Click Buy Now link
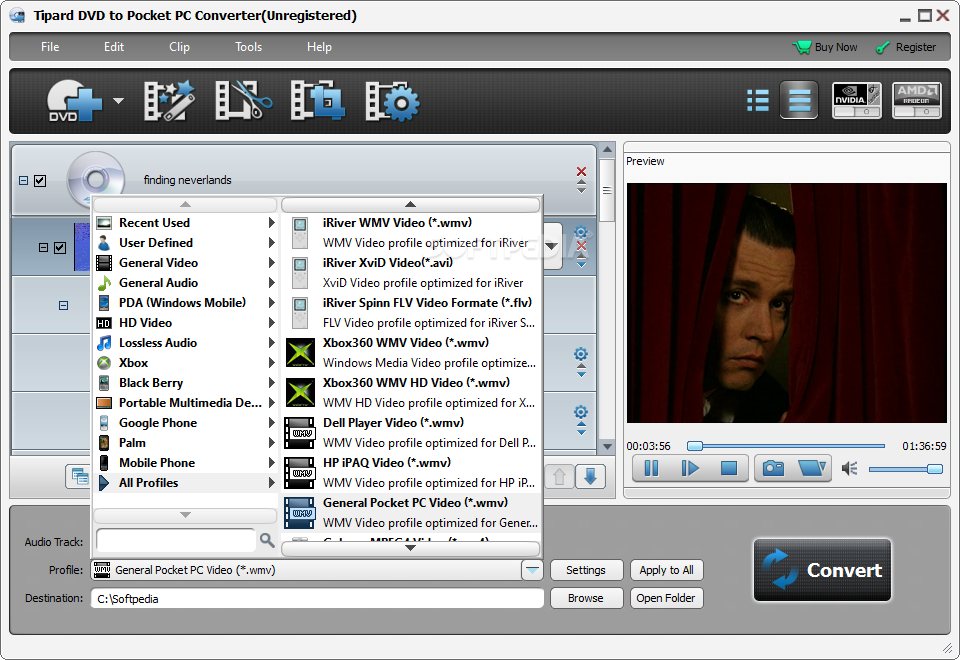 tap(825, 47)
